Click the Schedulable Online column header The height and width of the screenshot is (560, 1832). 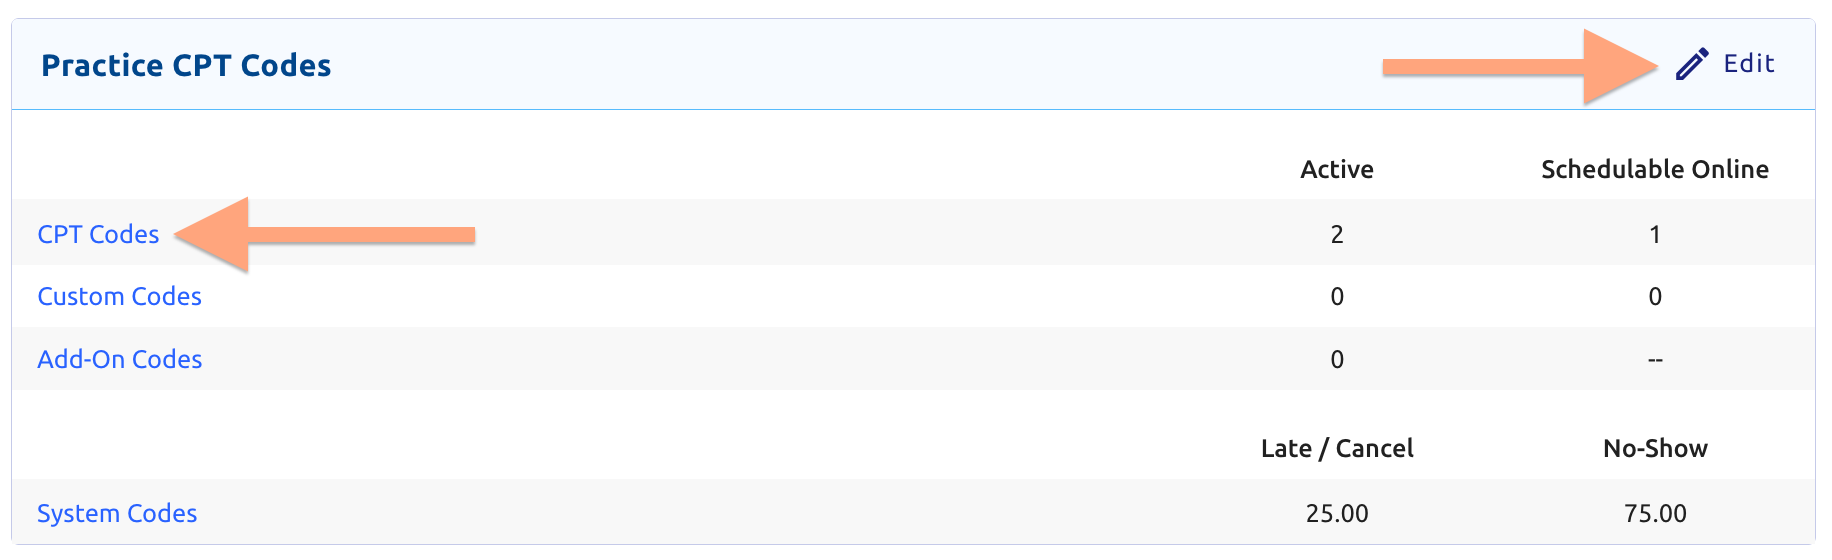click(x=1655, y=169)
